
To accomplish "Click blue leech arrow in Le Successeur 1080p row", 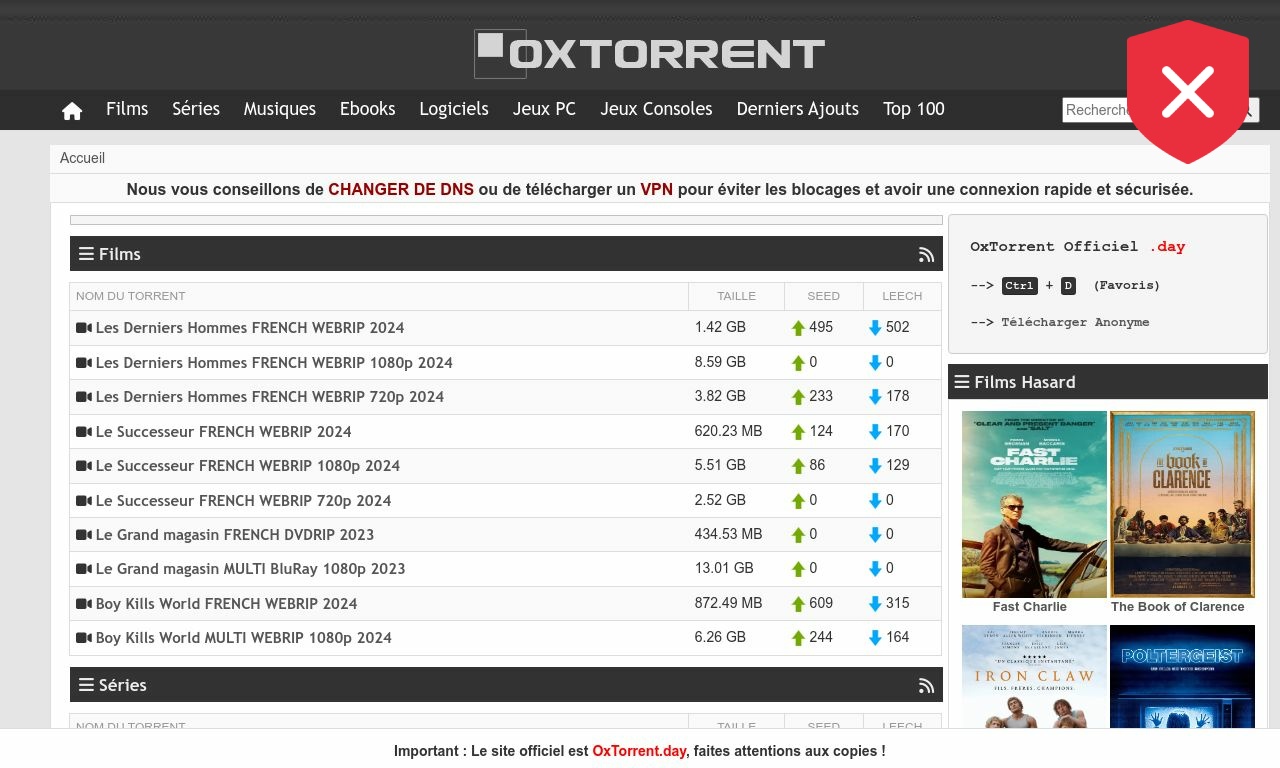I will coord(875,466).
